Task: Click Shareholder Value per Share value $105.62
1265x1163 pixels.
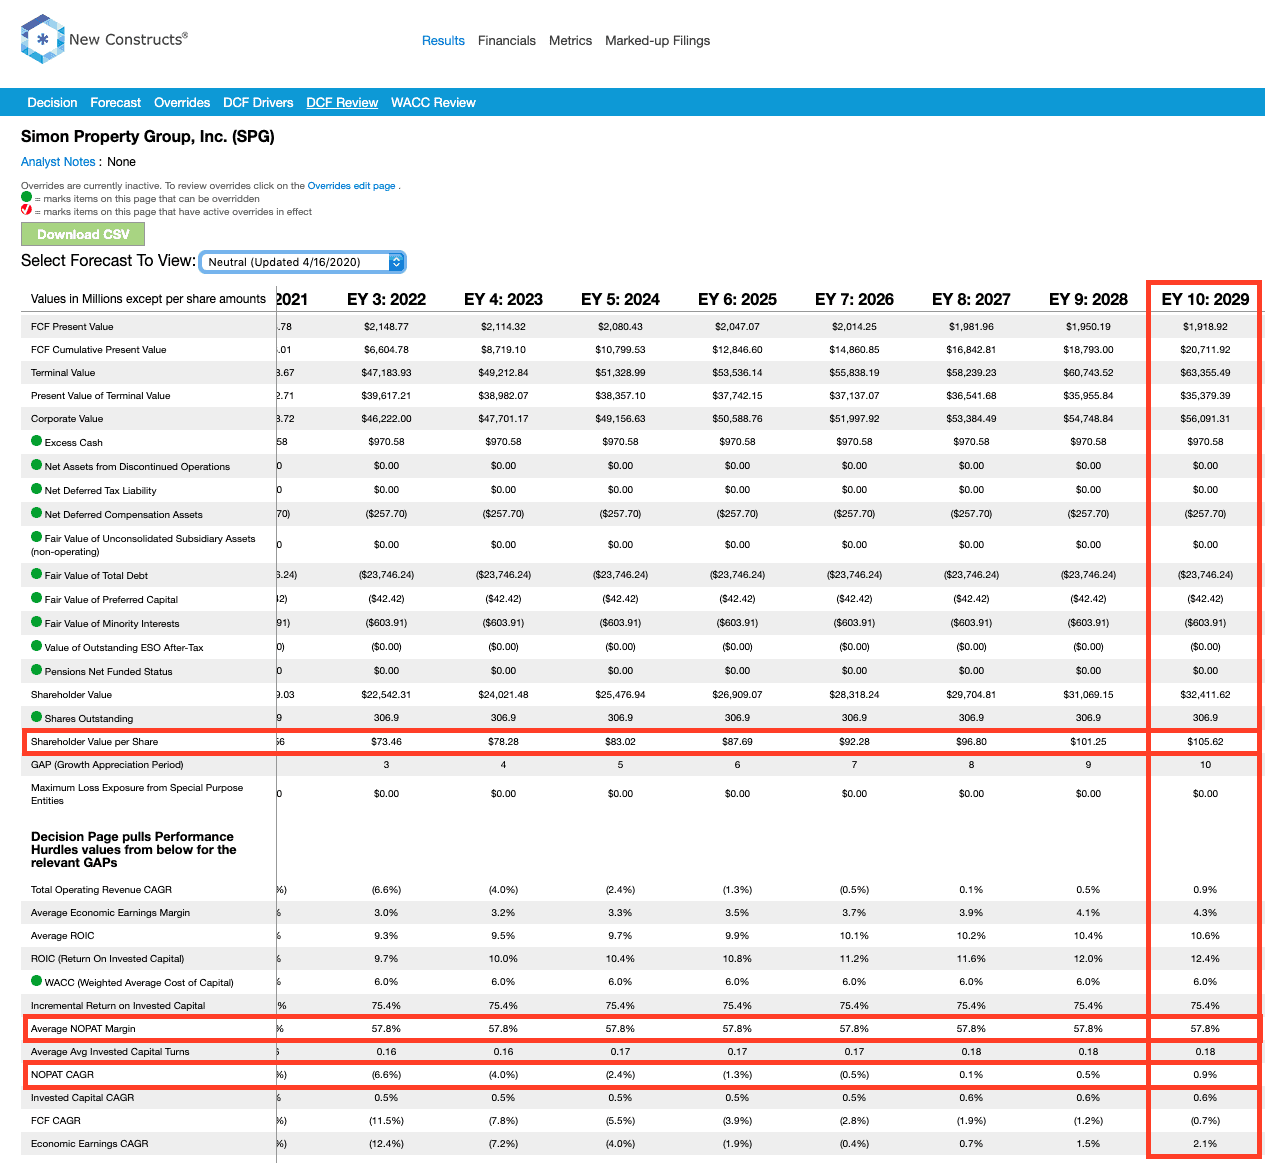Action: [1205, 742]
